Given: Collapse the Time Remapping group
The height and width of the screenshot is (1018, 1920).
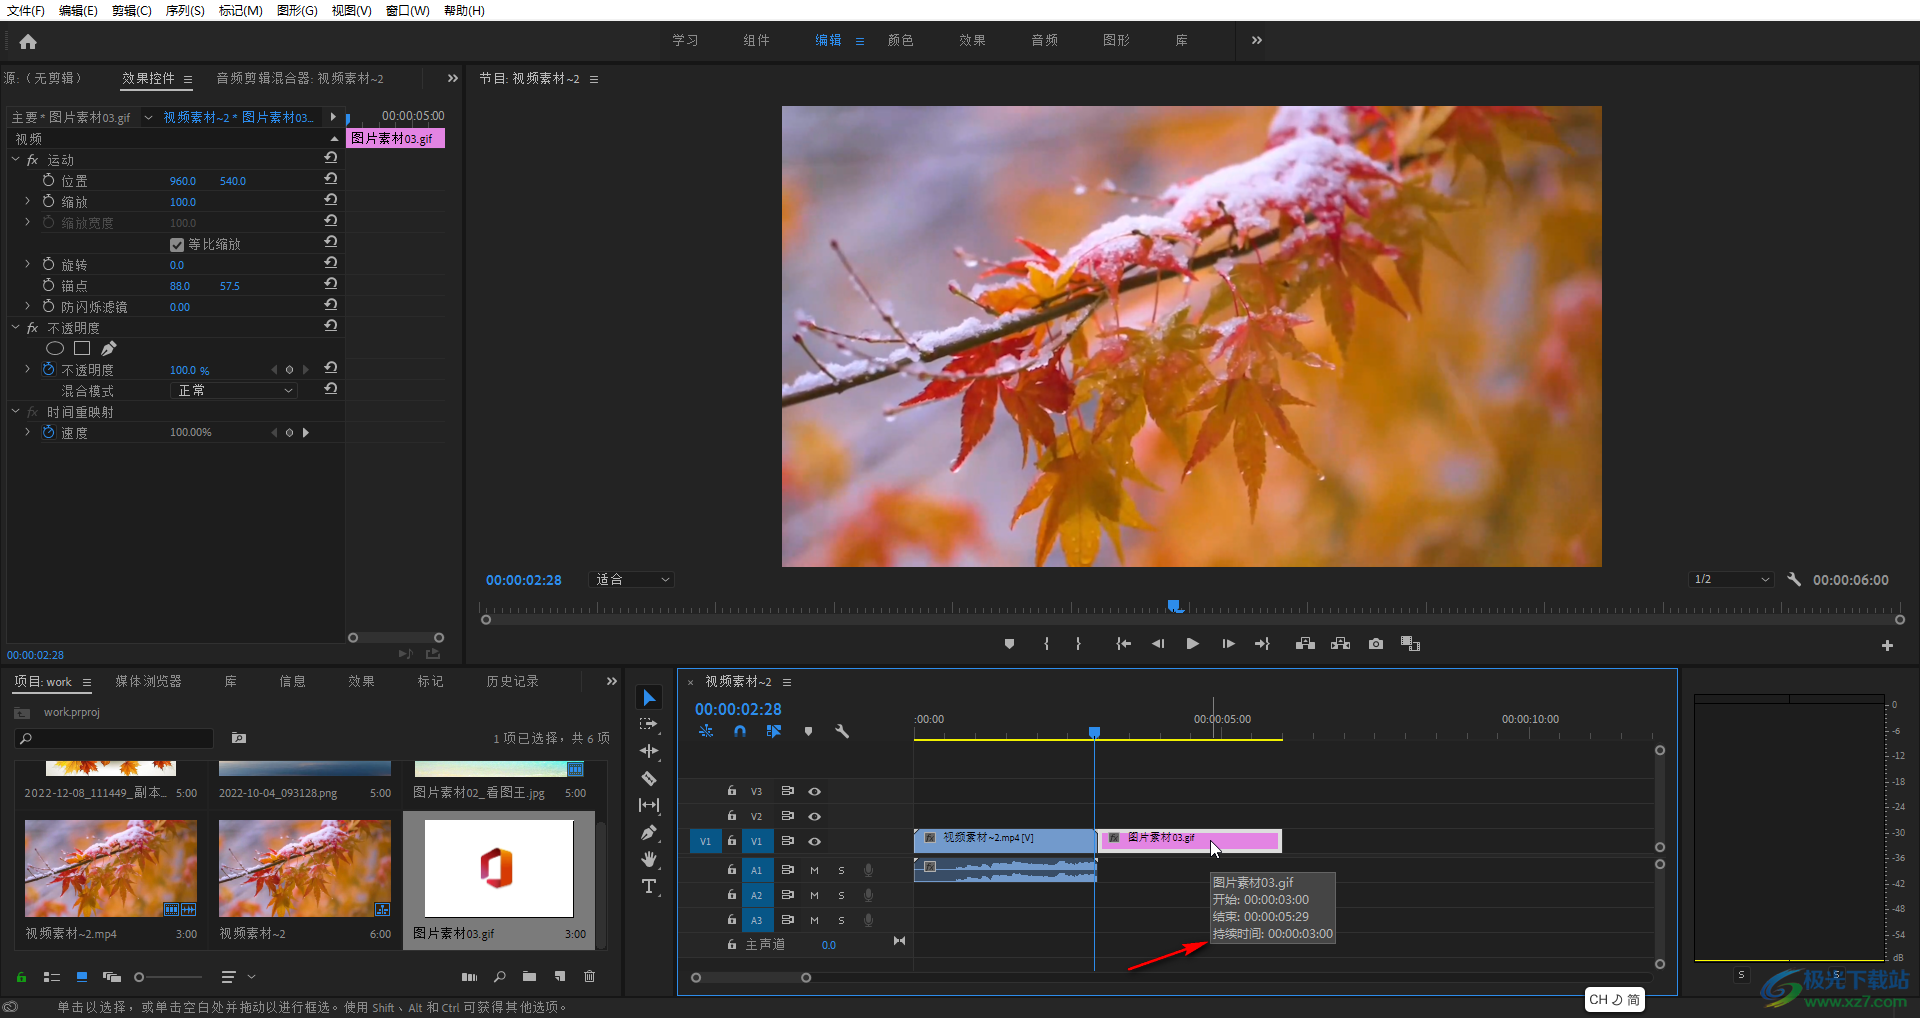Looking at the screenshot, I should [15, 411].
